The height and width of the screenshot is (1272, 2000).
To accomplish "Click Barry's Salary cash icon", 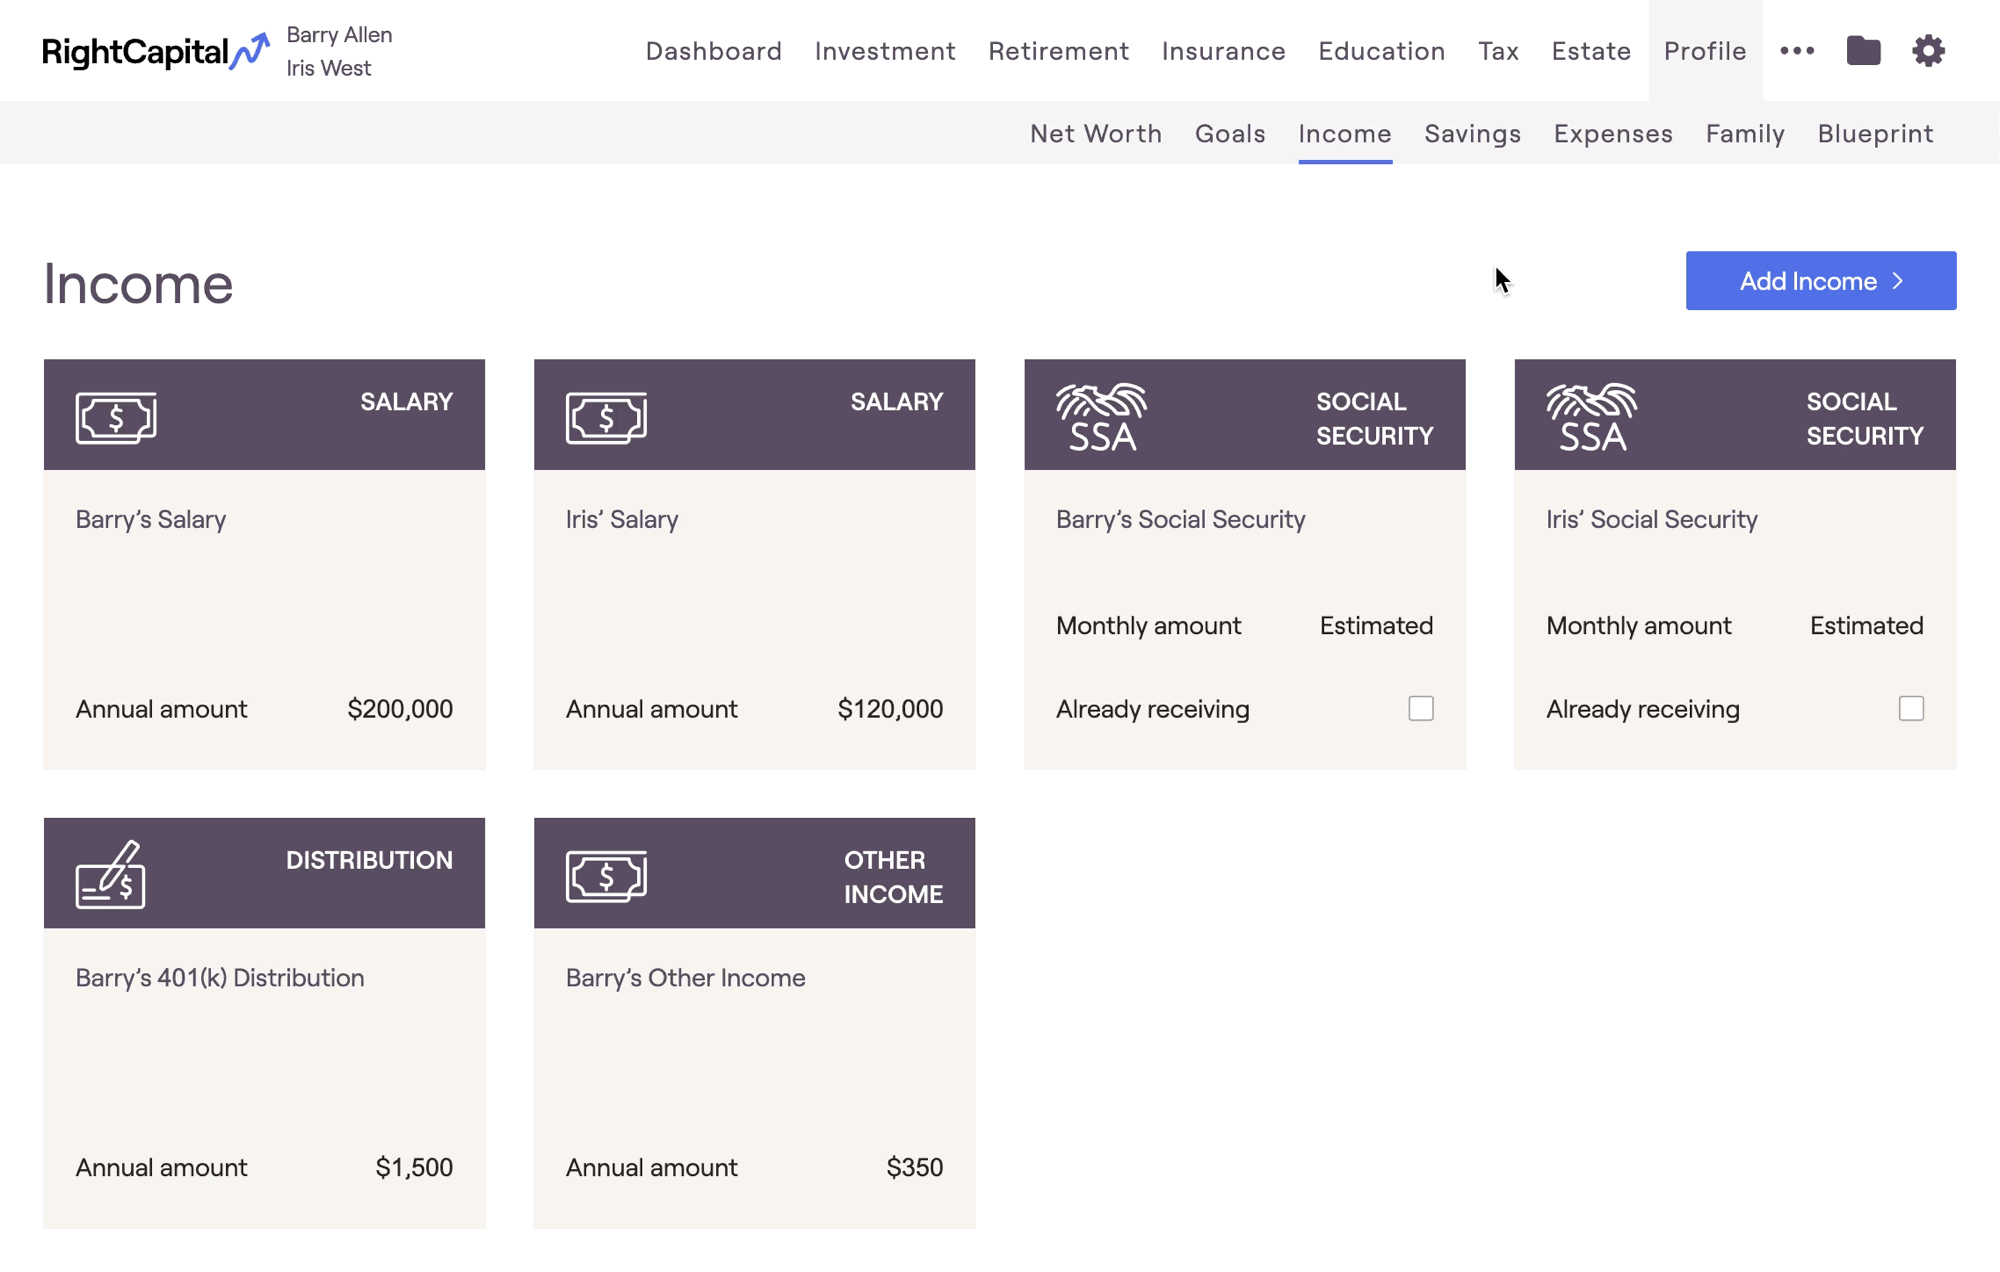I will point(116,418).
